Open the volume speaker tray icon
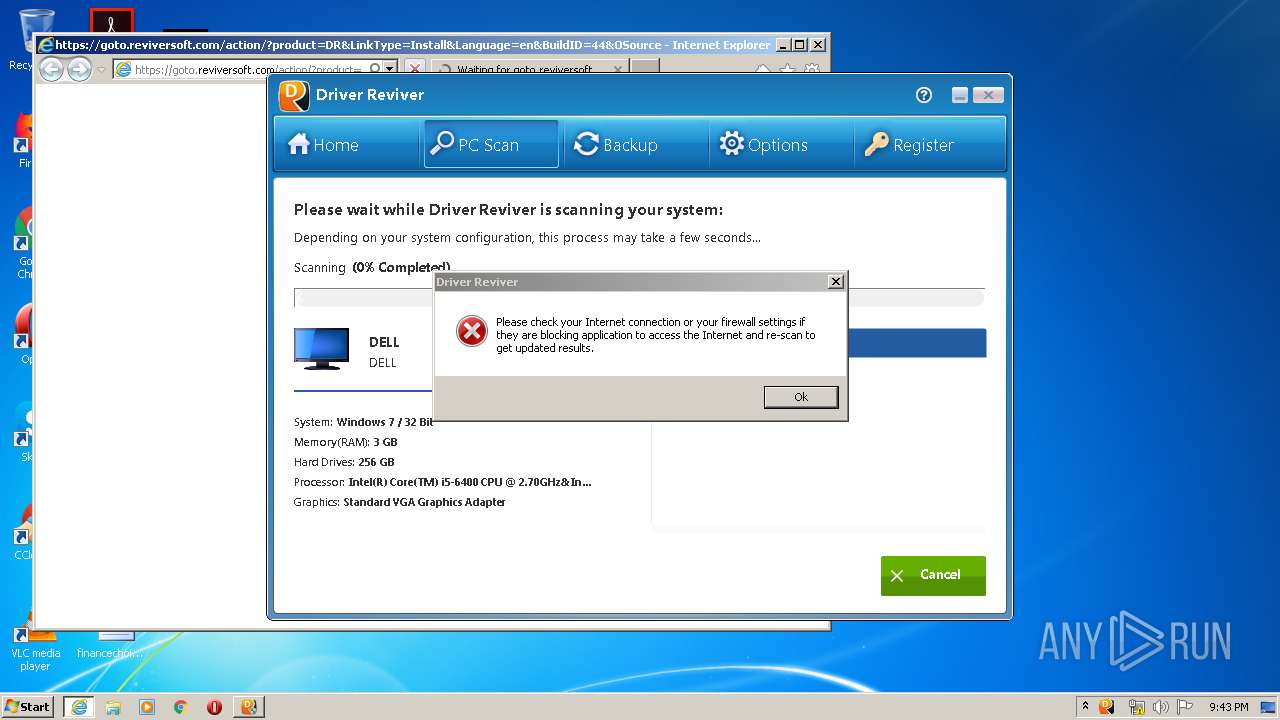The height and width of the screenshot is (720, 1280). click(x=1161, y=707)
